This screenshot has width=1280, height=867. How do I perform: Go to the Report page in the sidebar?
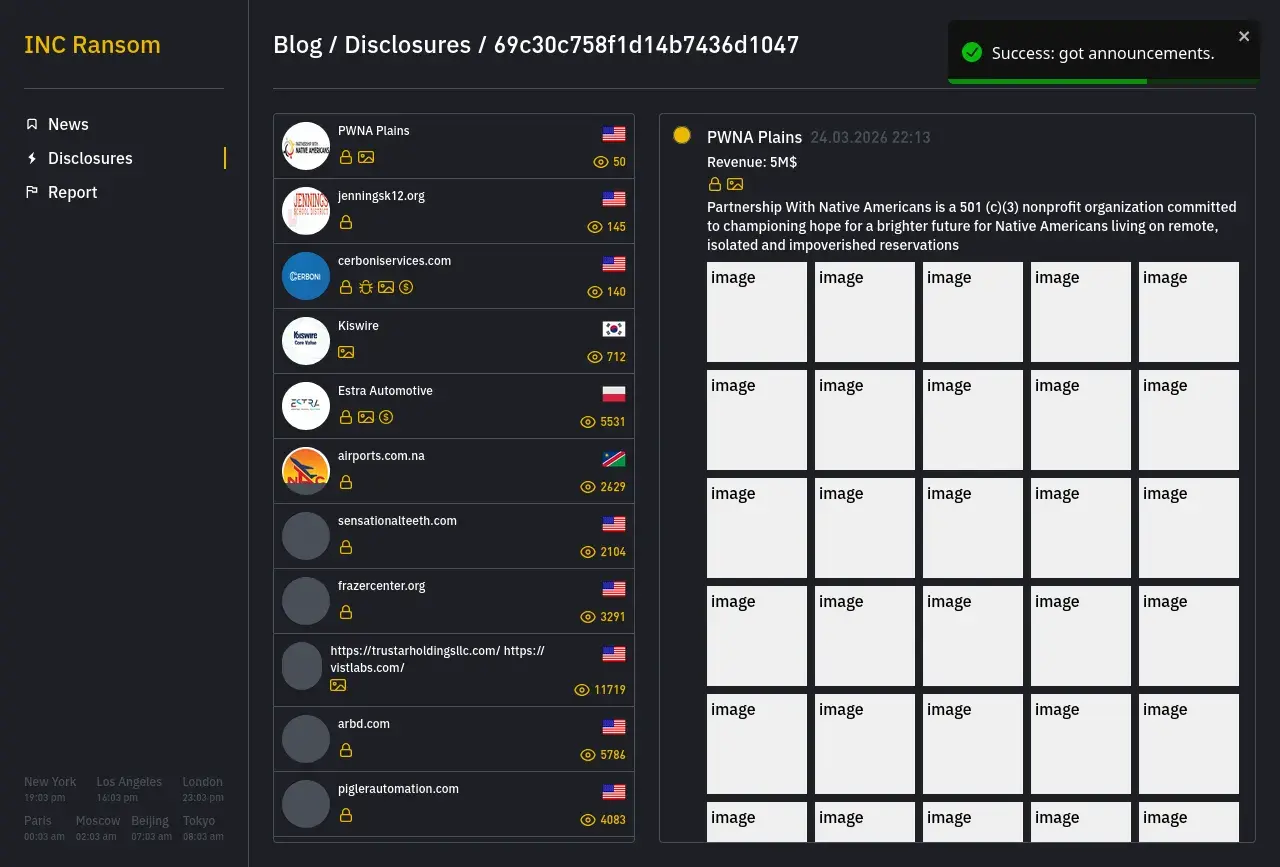pos(72,192)
